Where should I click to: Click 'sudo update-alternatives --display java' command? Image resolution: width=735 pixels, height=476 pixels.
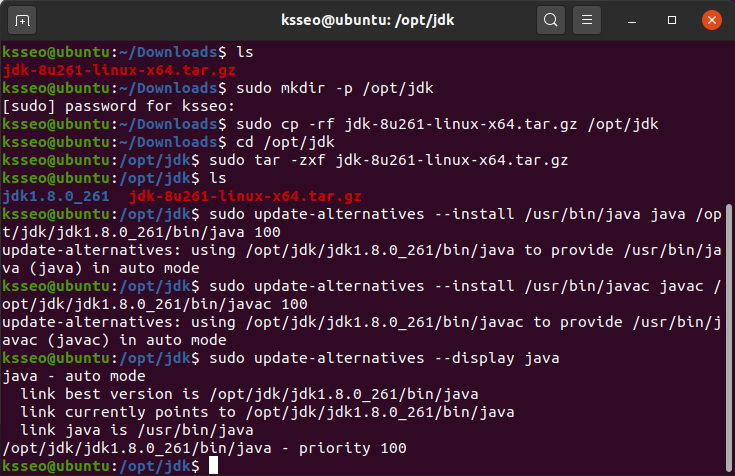pos(384,358)
